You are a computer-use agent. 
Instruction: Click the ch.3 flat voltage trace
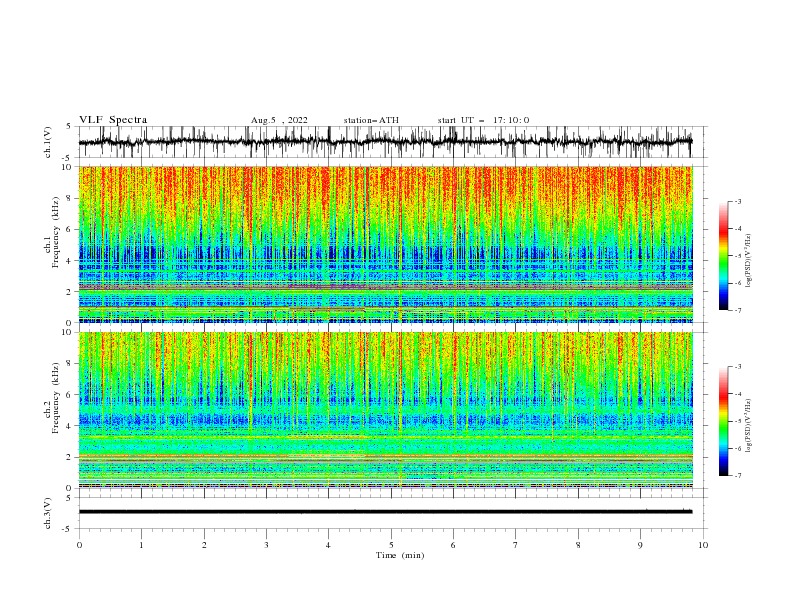(385, 512)
